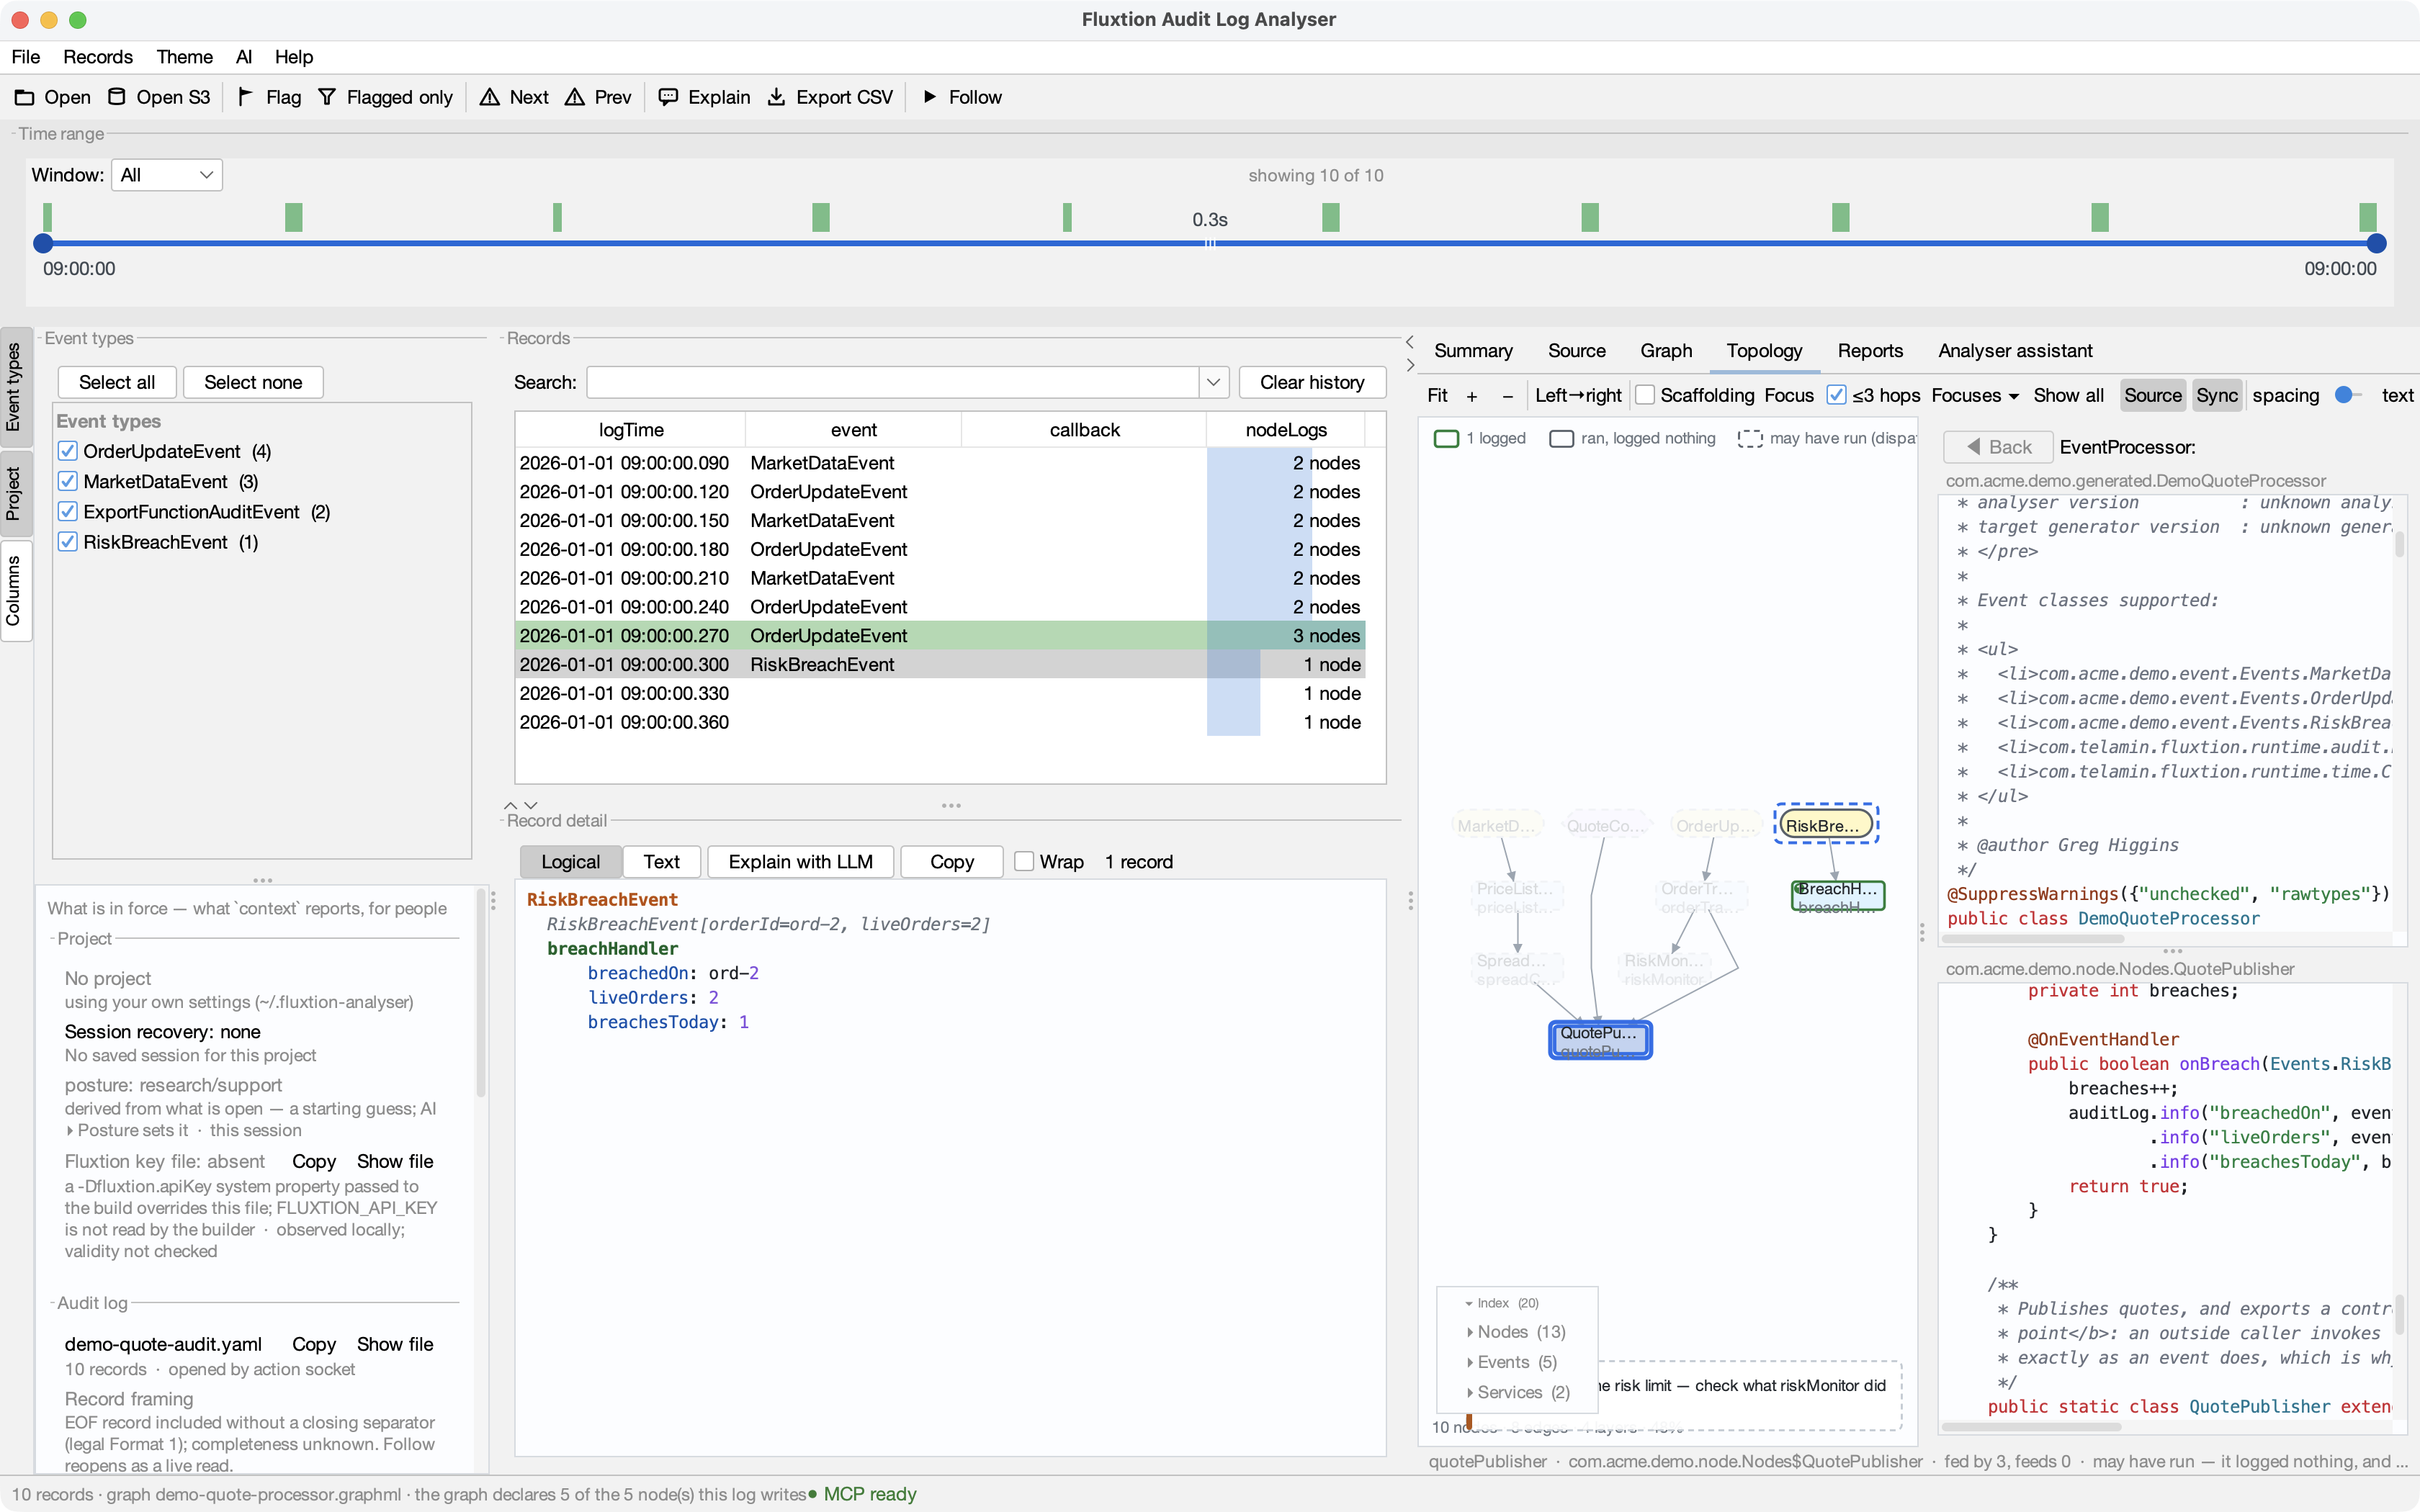Image resolution: width=2420 pixels, height=1512 pixels.
Task: Click the Prev warning triangle icon
Action: 574,97
